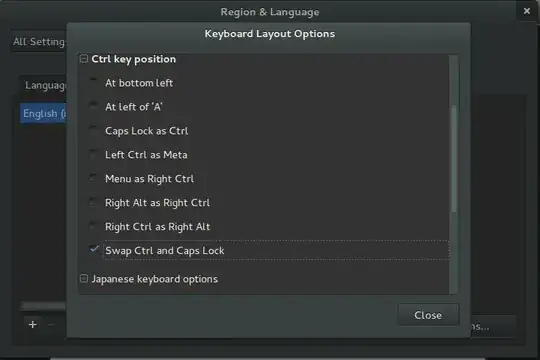Viewport: 540px width, 360px height.
Task: Enable Right Ctrl as Right Alt
Action: point(93,226)
